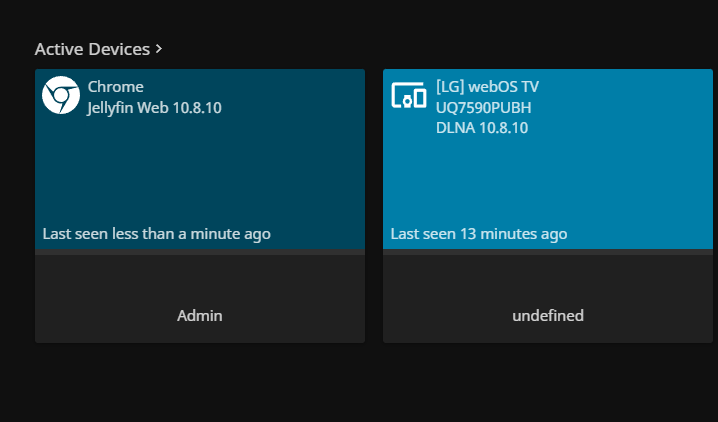Click the empty footer space above undefined
718x422 pixels.
click(x=548, y=278)
